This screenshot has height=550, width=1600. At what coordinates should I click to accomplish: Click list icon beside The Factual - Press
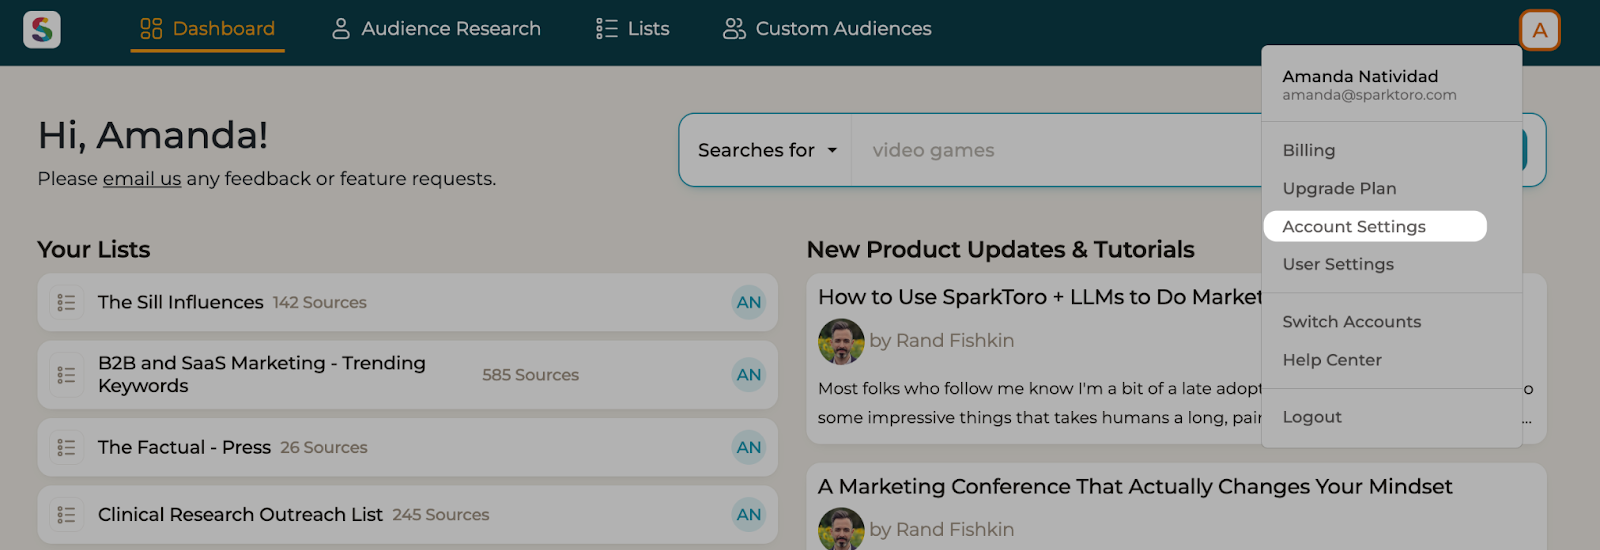coord(66,447)
